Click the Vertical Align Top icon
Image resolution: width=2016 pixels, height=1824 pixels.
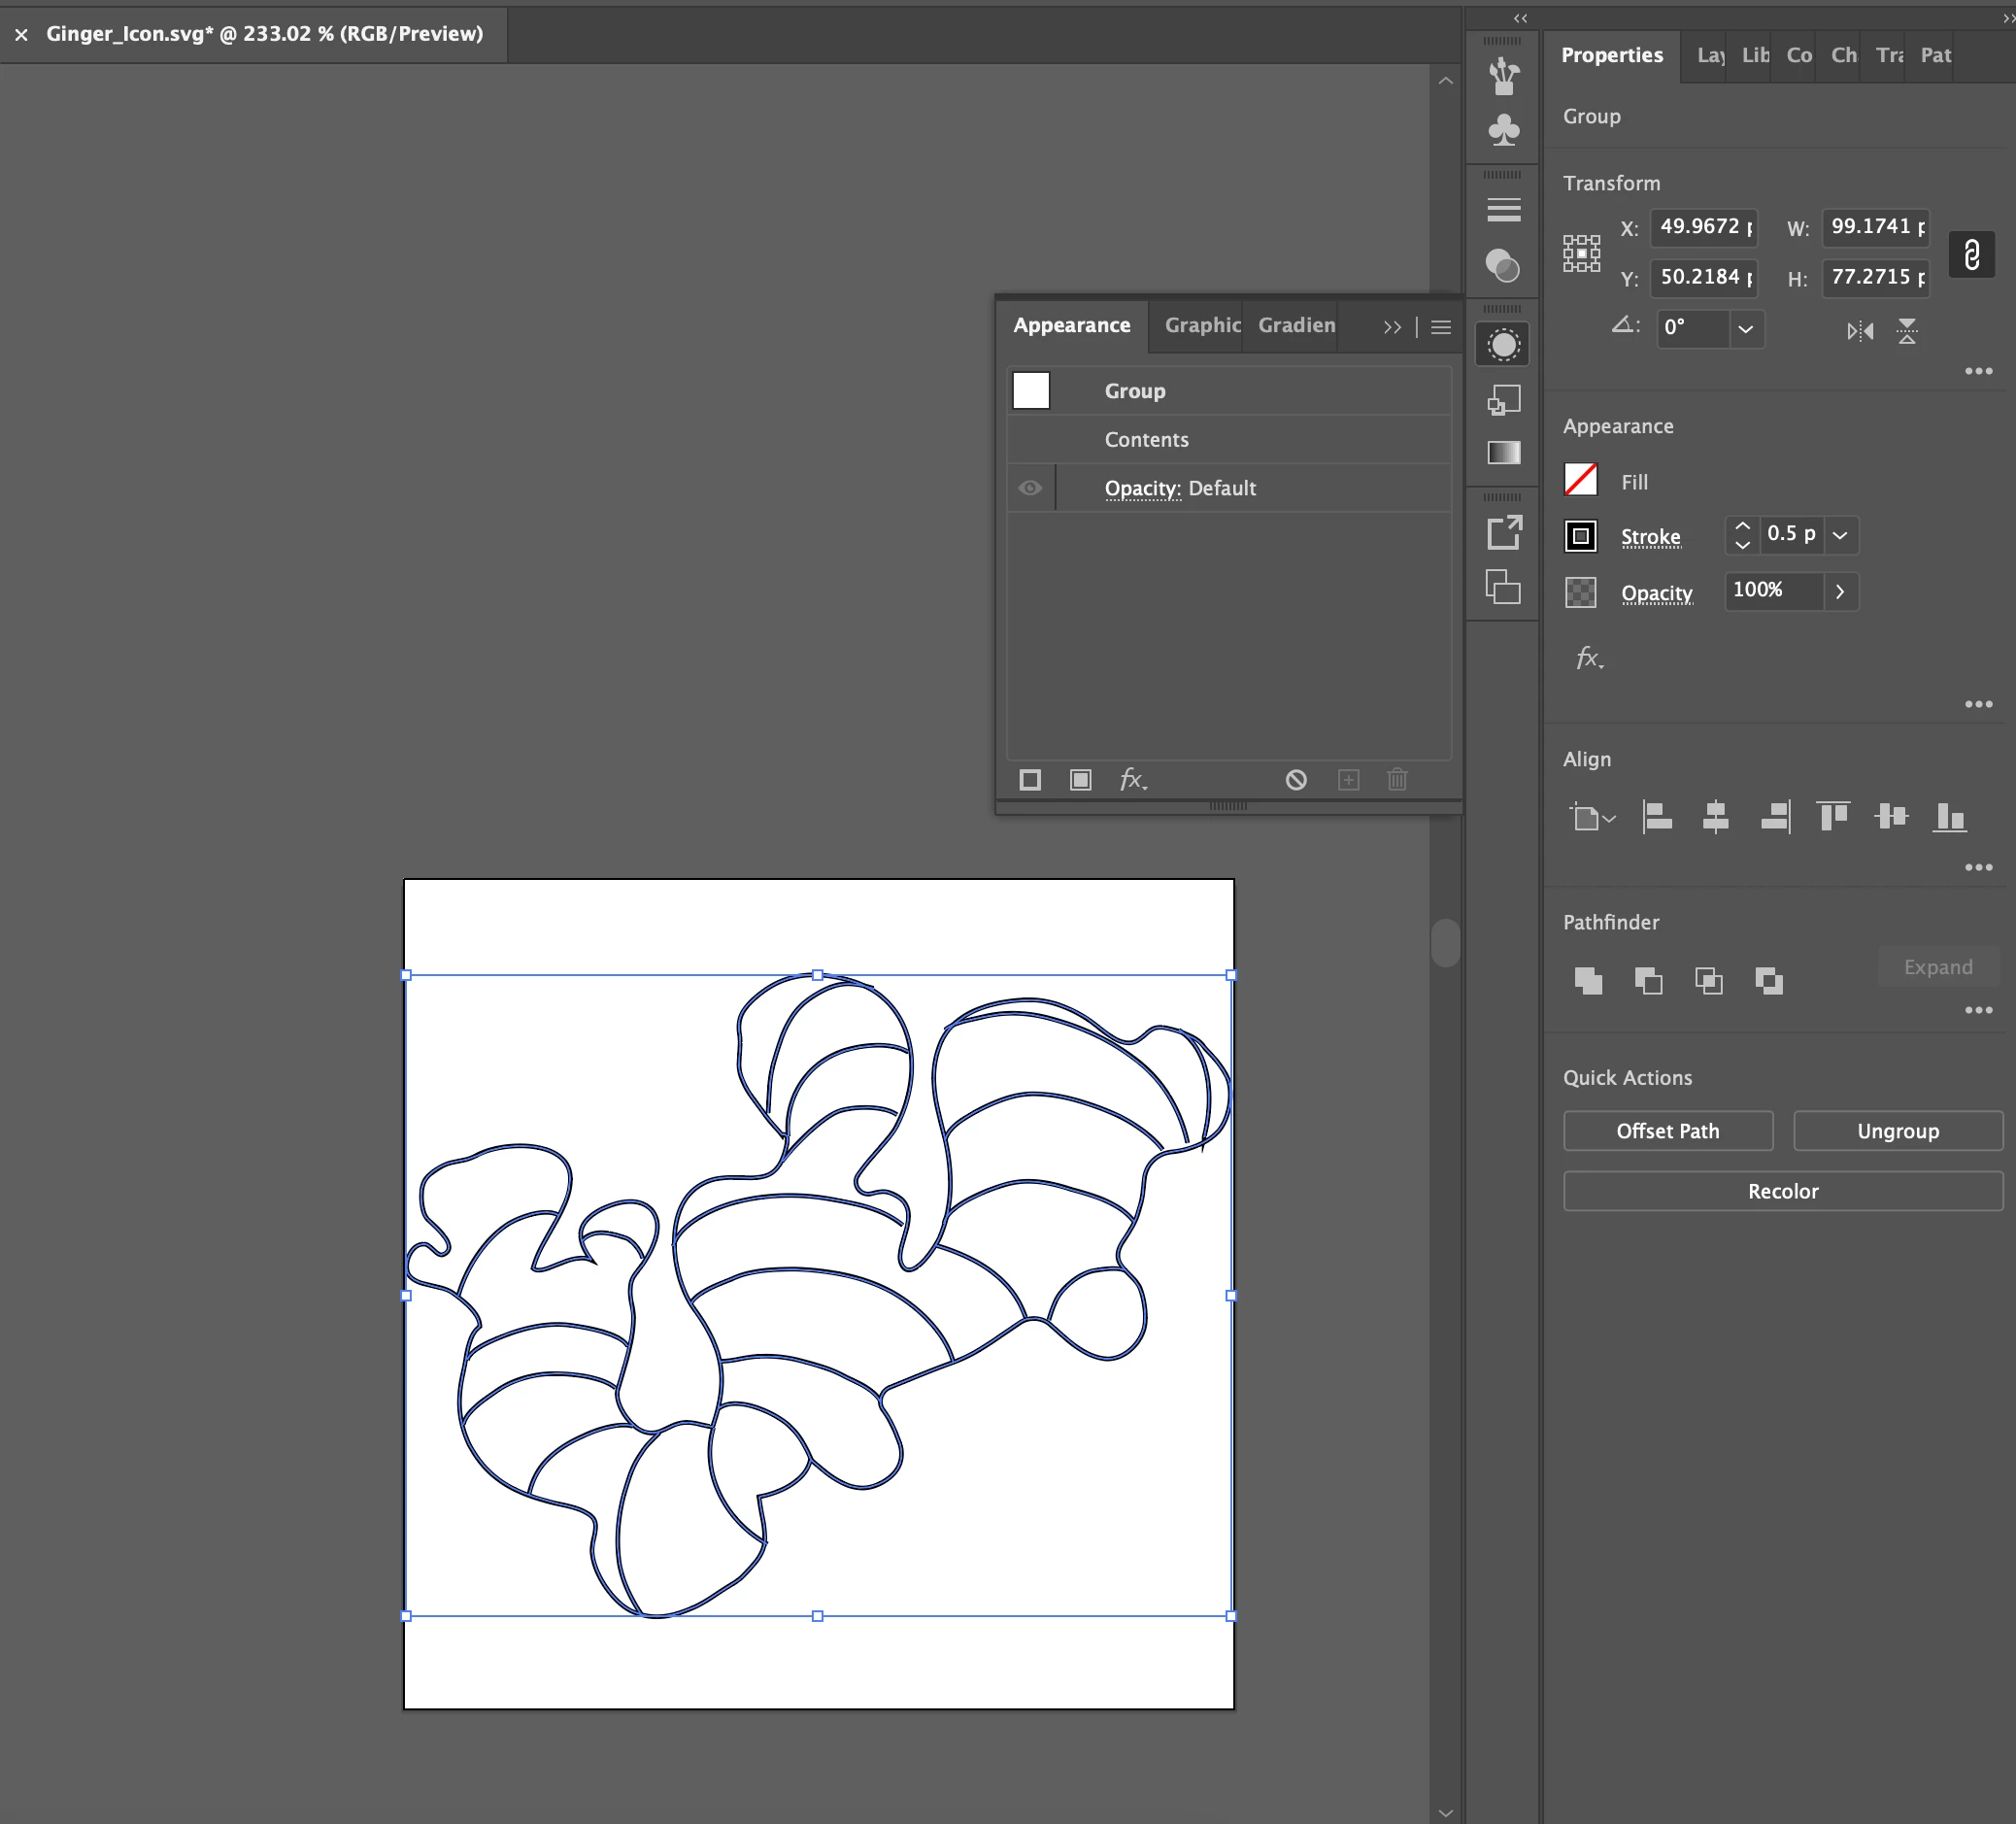point(1833,817)
